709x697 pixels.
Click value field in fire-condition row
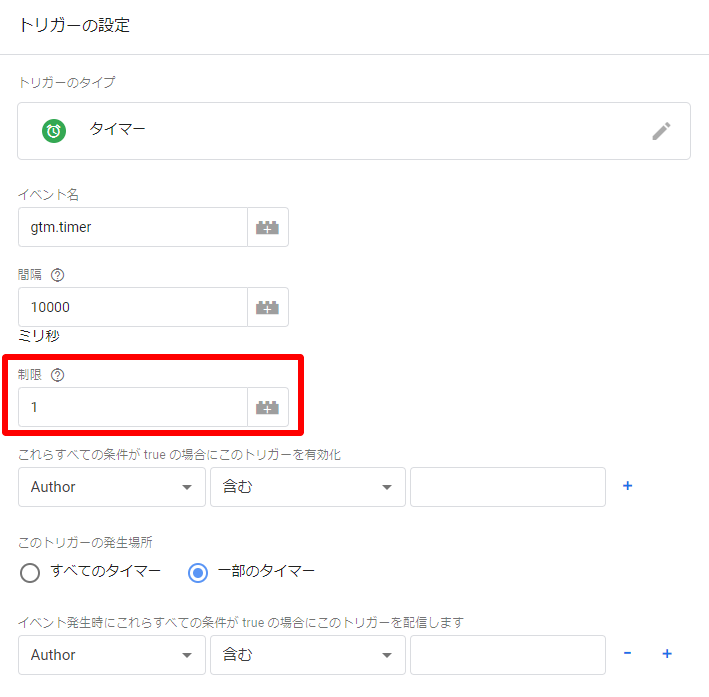coord(508,655)
